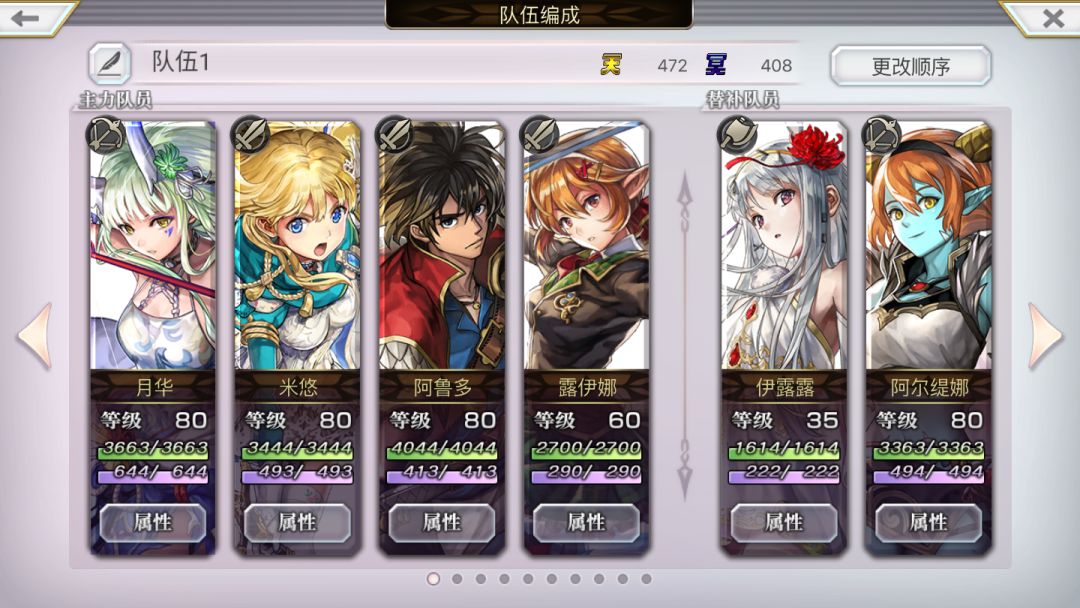The height and width of the screenshot is (608, 1080).
Task: Open 属性 for 露伊娜
Action: tap(586, 523)
